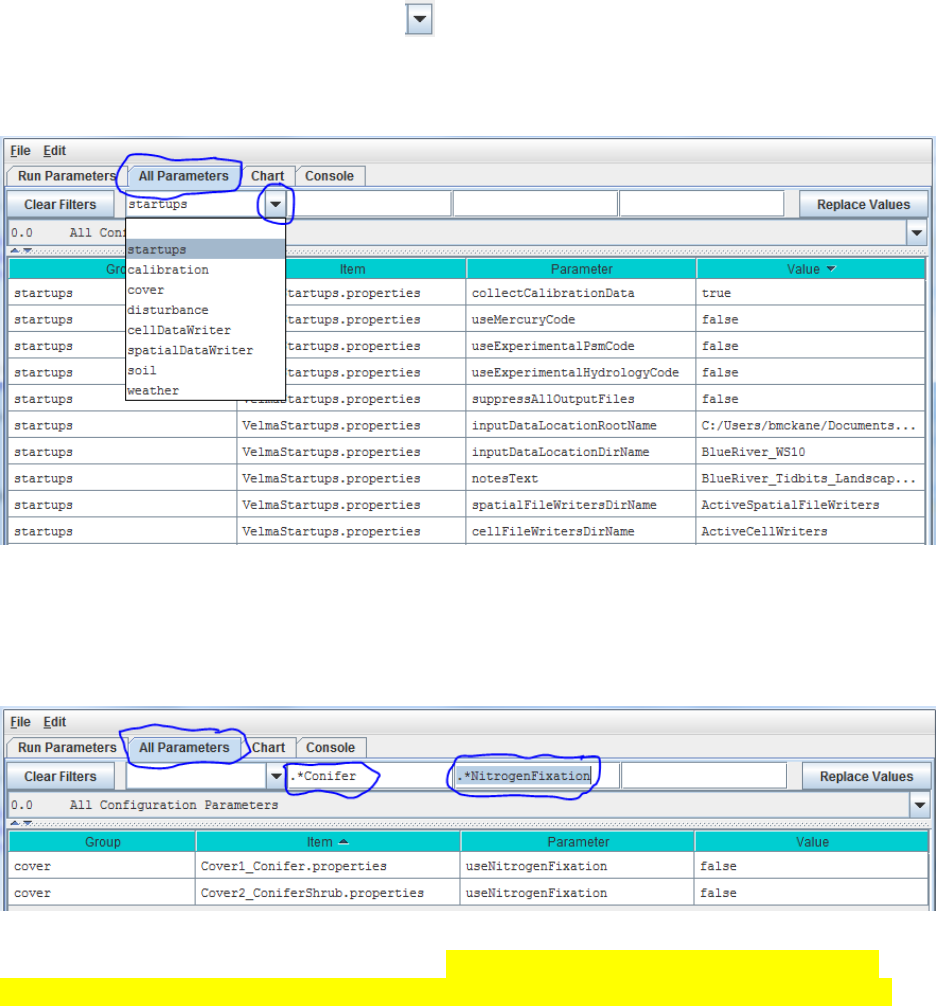The width and height of the screenshot is (936, 1006).
Task: Select the cellFileWritersDirName parameter cell
Action: coord(581,531)
